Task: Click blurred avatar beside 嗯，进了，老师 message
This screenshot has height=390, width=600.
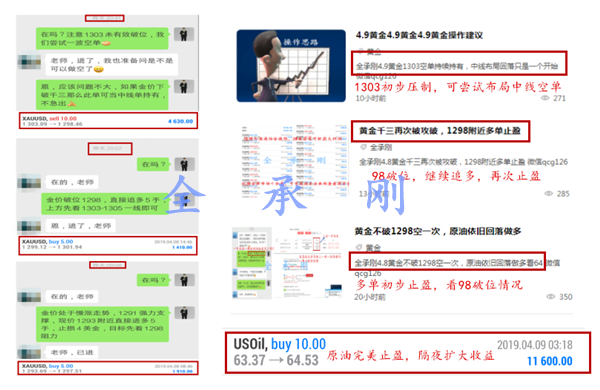Action: coord(29,226)
